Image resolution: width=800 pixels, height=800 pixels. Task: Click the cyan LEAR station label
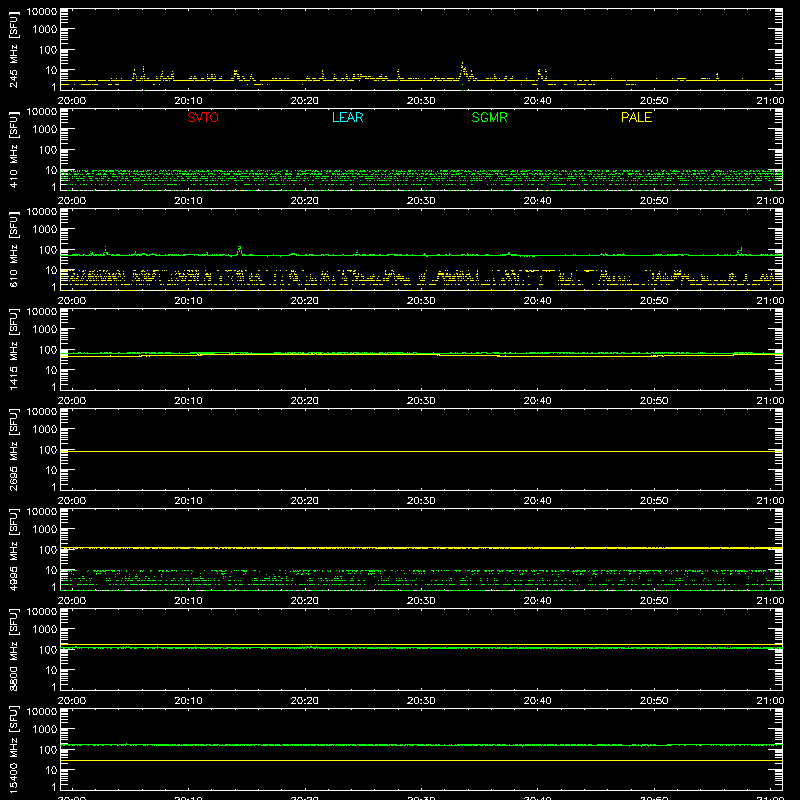coord(347,117)
